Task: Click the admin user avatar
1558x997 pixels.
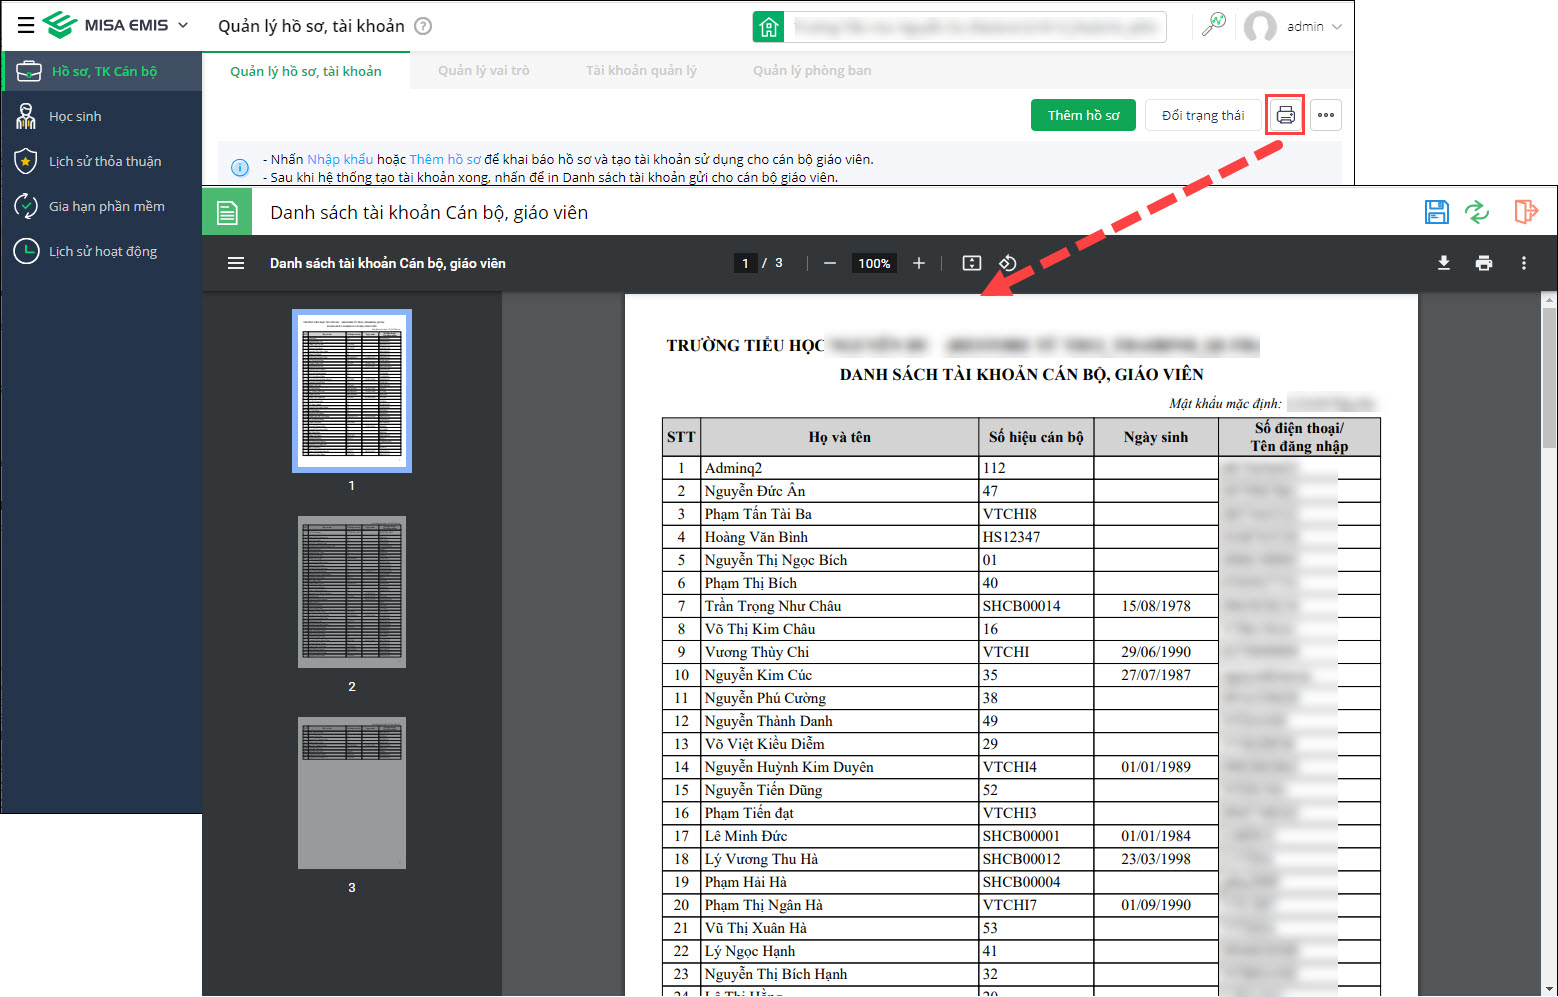Action: [1260, 27]
